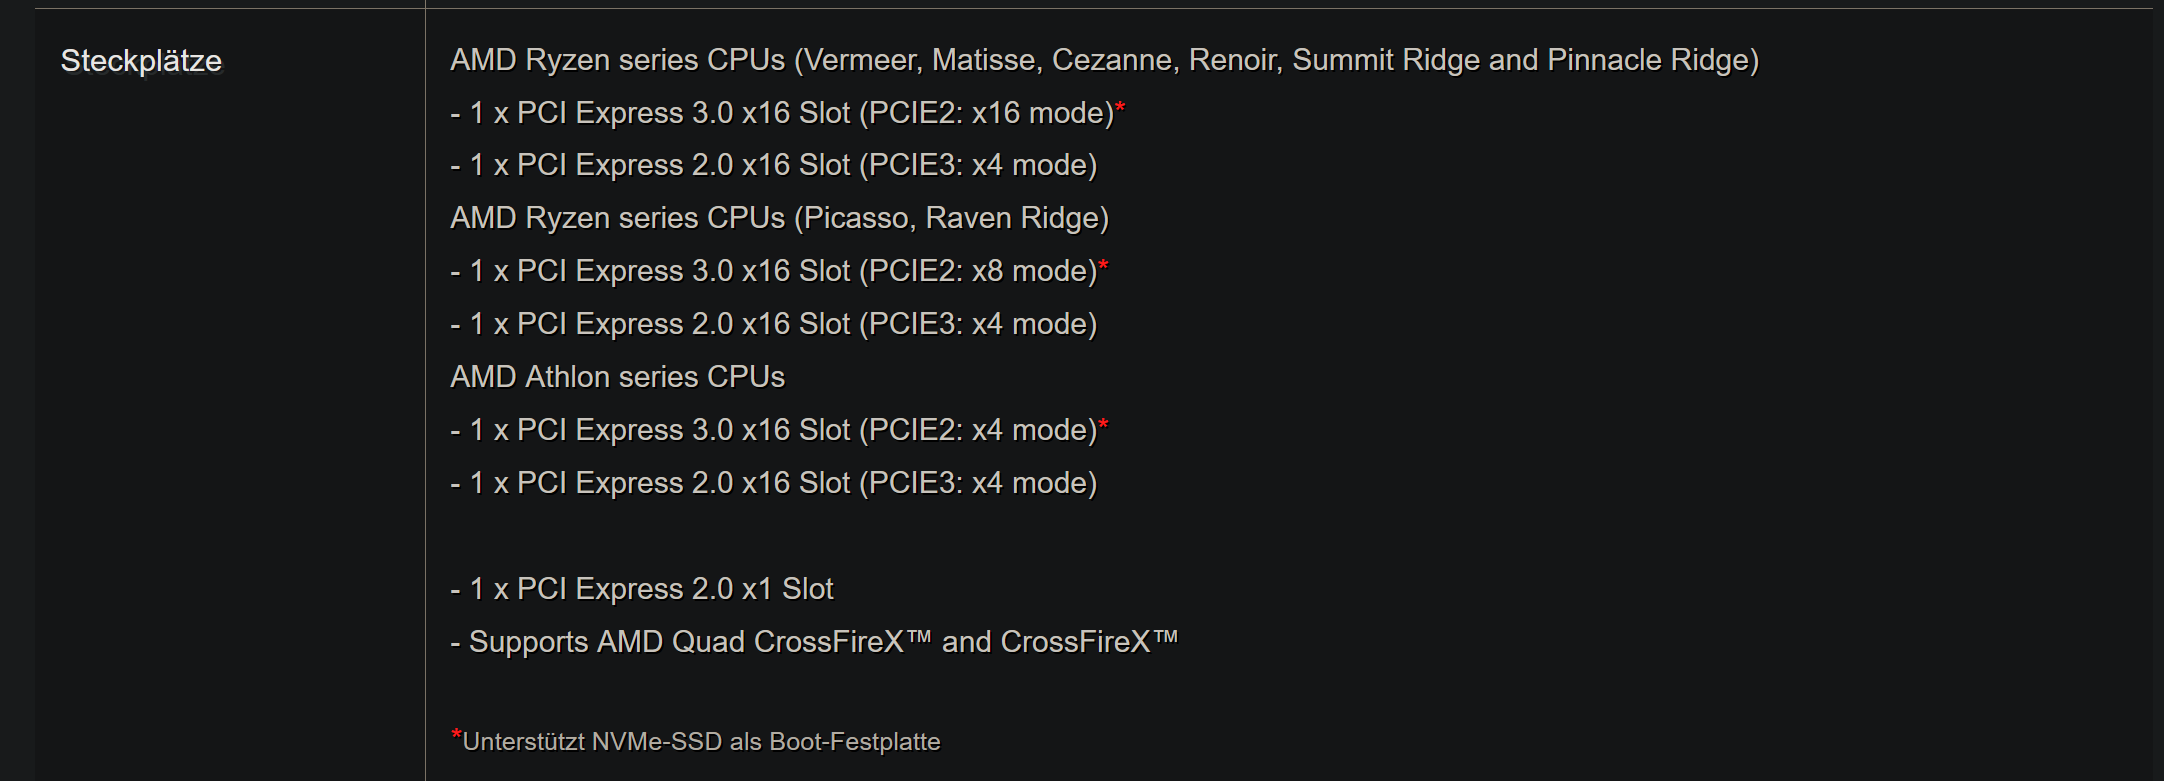
Task: Click the Quad CrossFireX support line
Action: [x=814, y=642]
